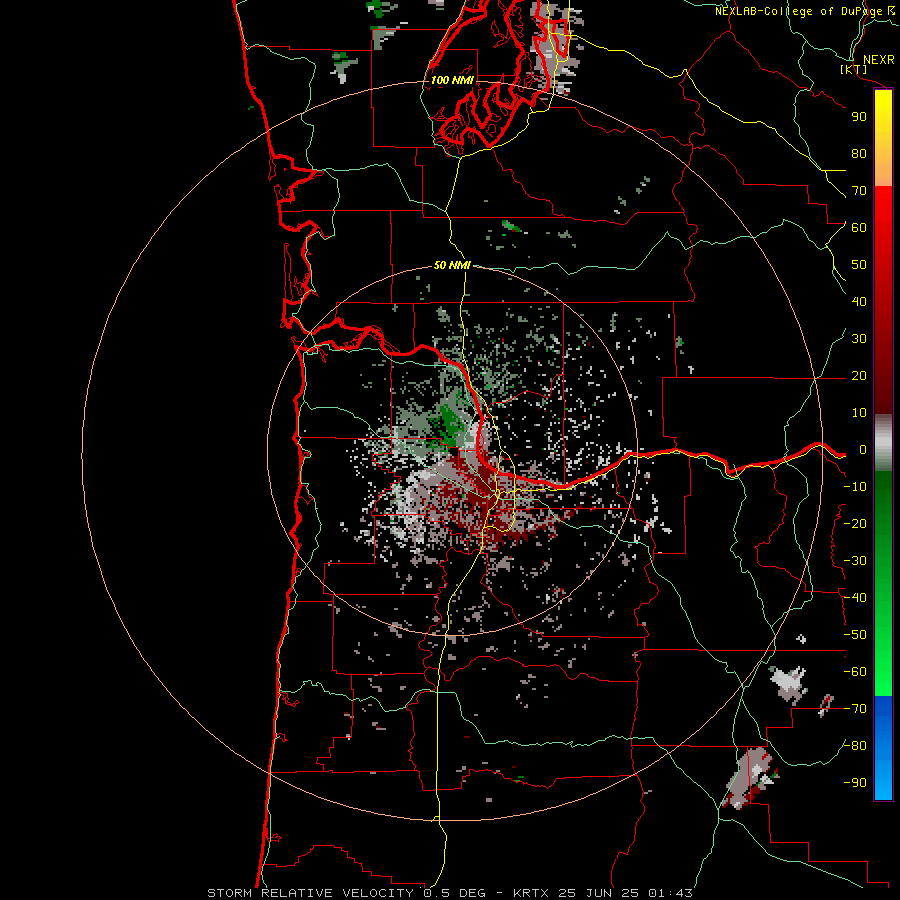Click the 50 value on velocity scale
This screenshot has height=900, width=900.
[x=859, y=265]
